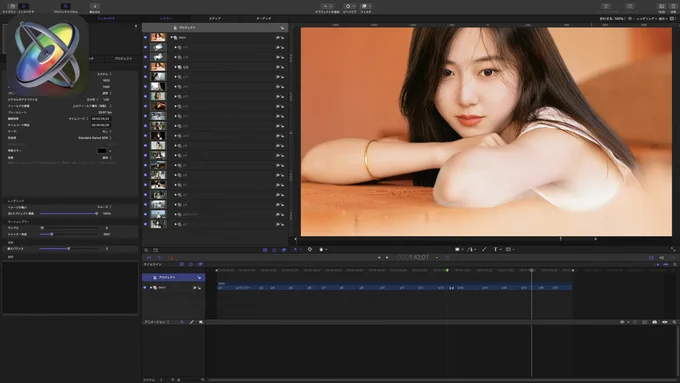
Task: Switch to the Media (メディア) tab
Action: [x=215, y=19]
